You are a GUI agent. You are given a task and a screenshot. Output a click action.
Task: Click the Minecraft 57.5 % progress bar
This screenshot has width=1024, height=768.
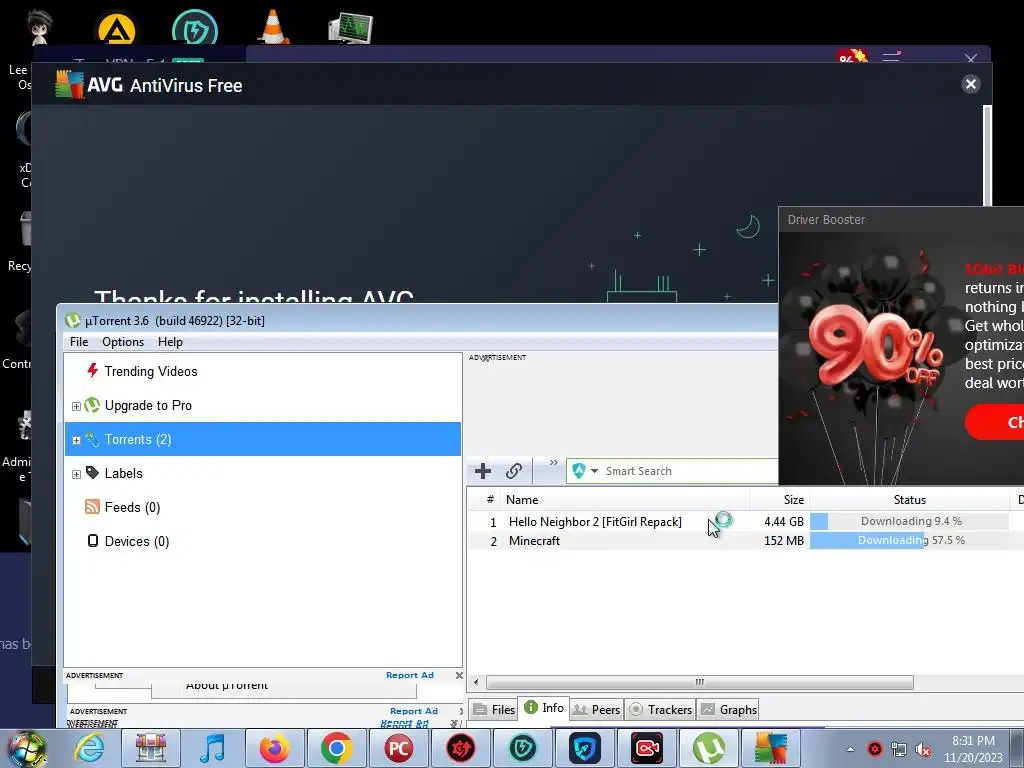tap(909, 540)
